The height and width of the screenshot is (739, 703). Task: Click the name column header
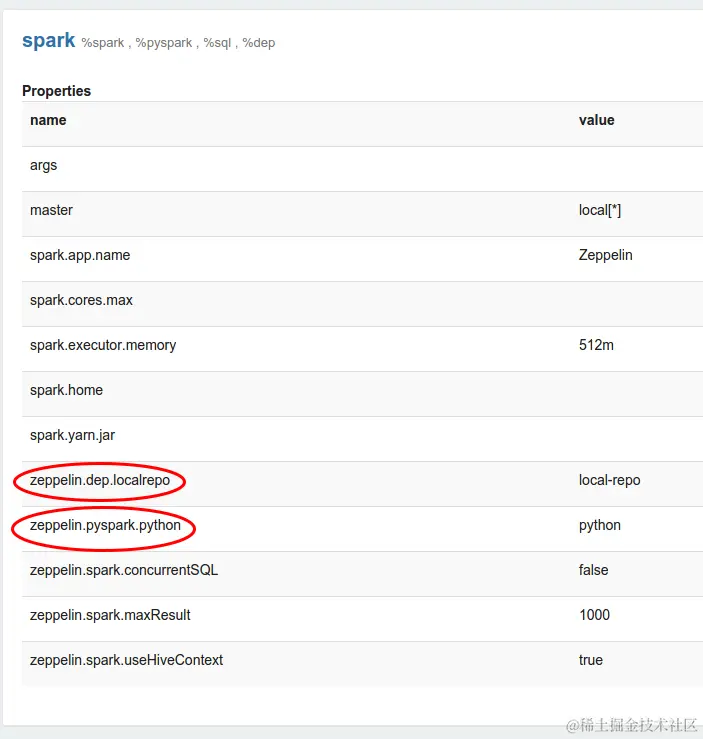48,120
